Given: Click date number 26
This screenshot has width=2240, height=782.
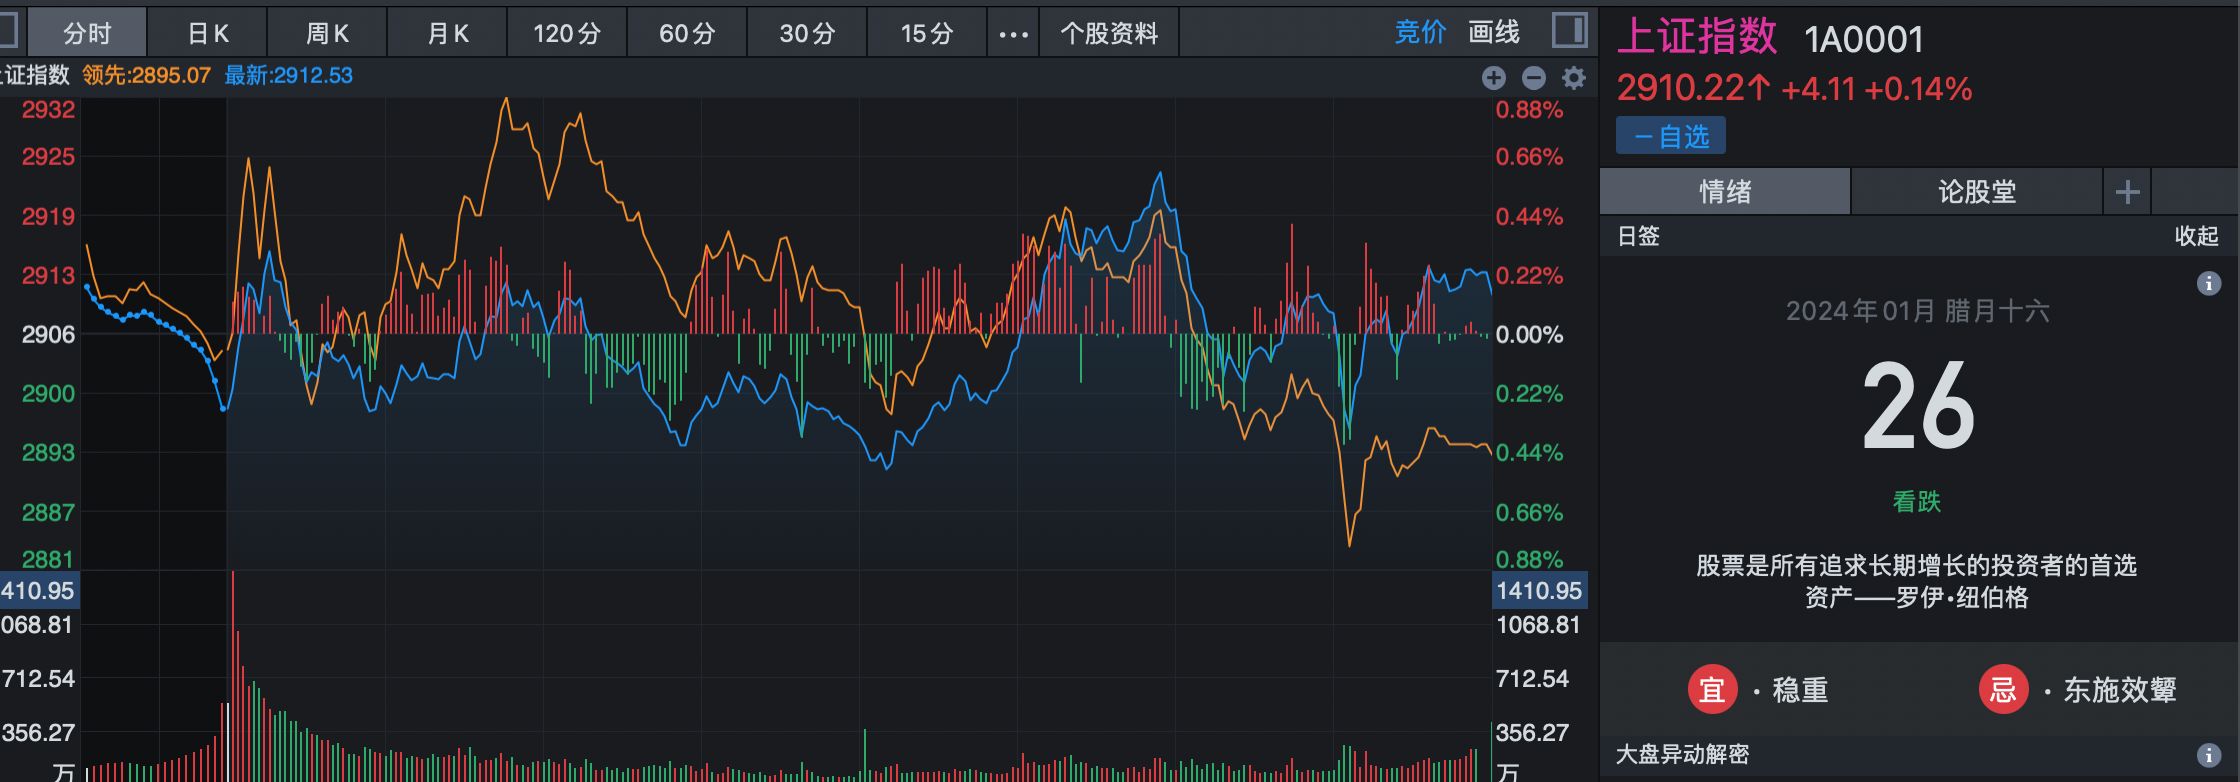Looking at the screenshot, I should (x=1918, y=407).
